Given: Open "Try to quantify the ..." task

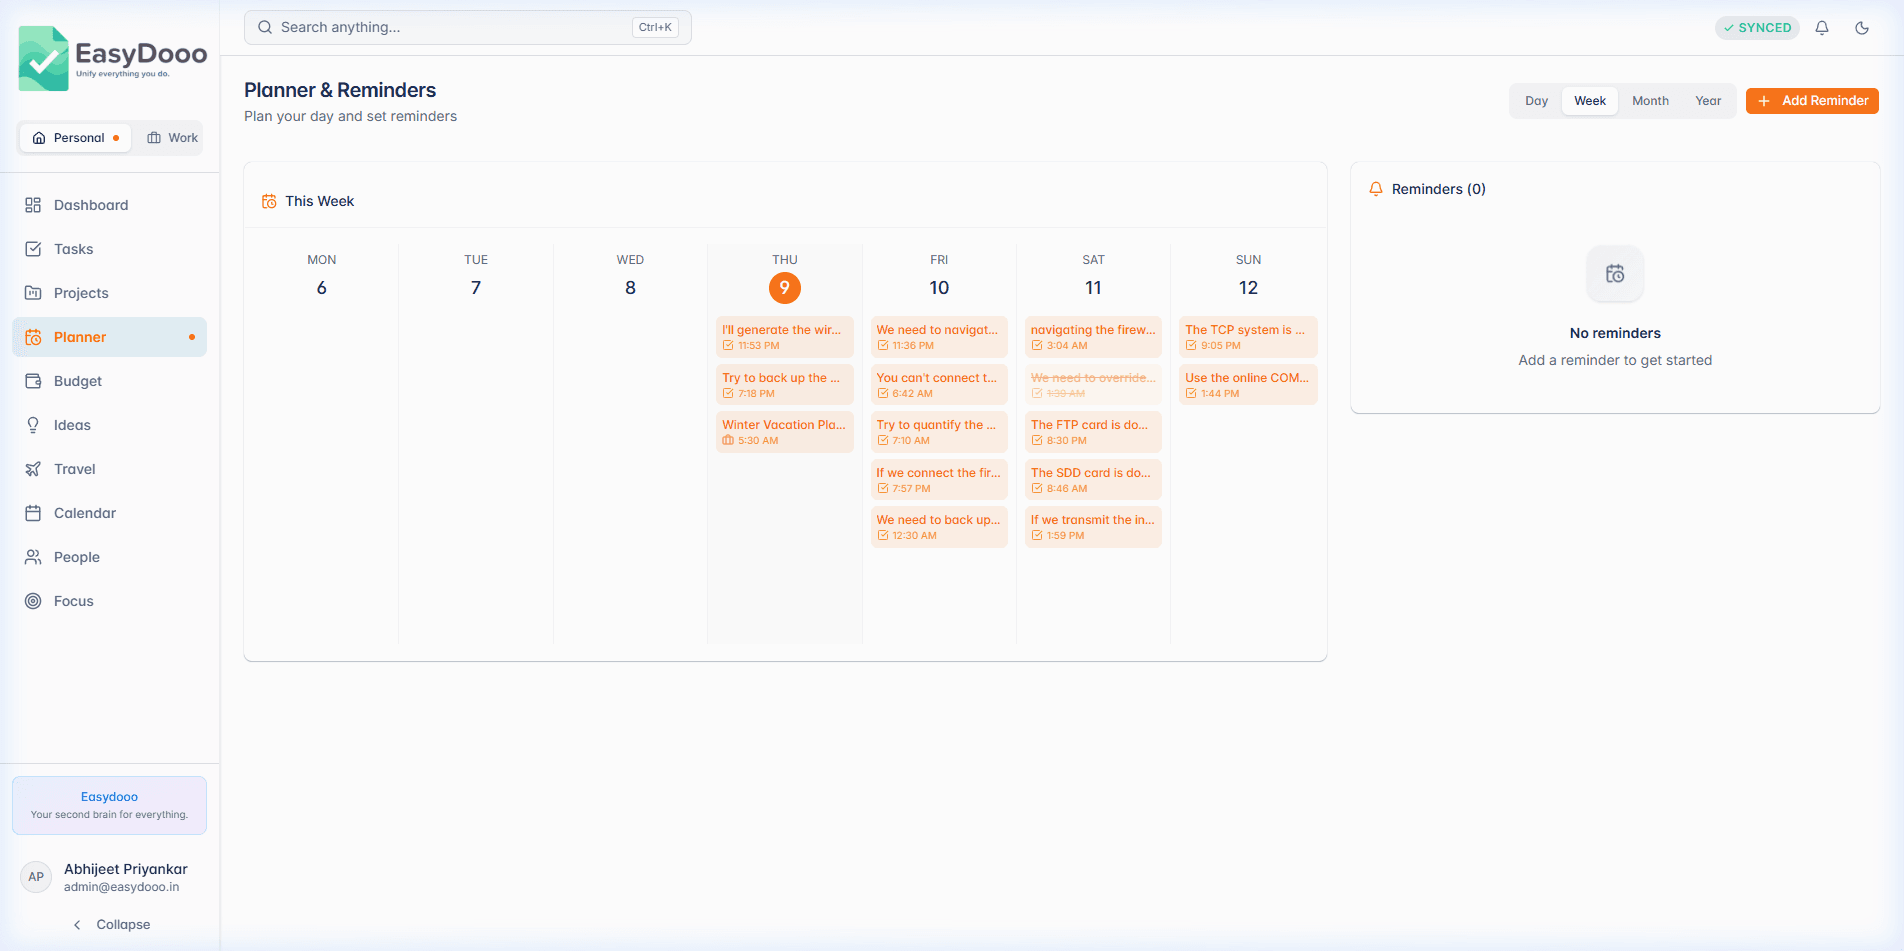Looking at the screenshot, I should pos(939,432).
